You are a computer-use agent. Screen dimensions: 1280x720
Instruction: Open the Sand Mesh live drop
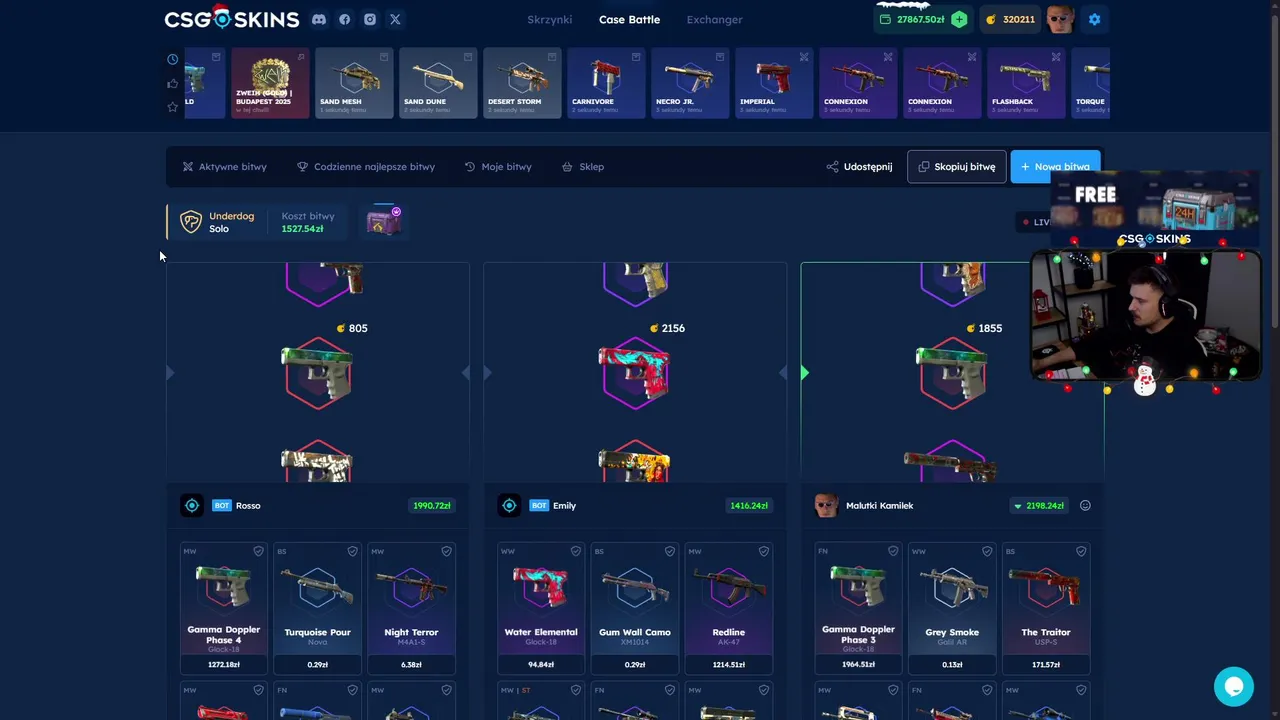pos(354,83)
